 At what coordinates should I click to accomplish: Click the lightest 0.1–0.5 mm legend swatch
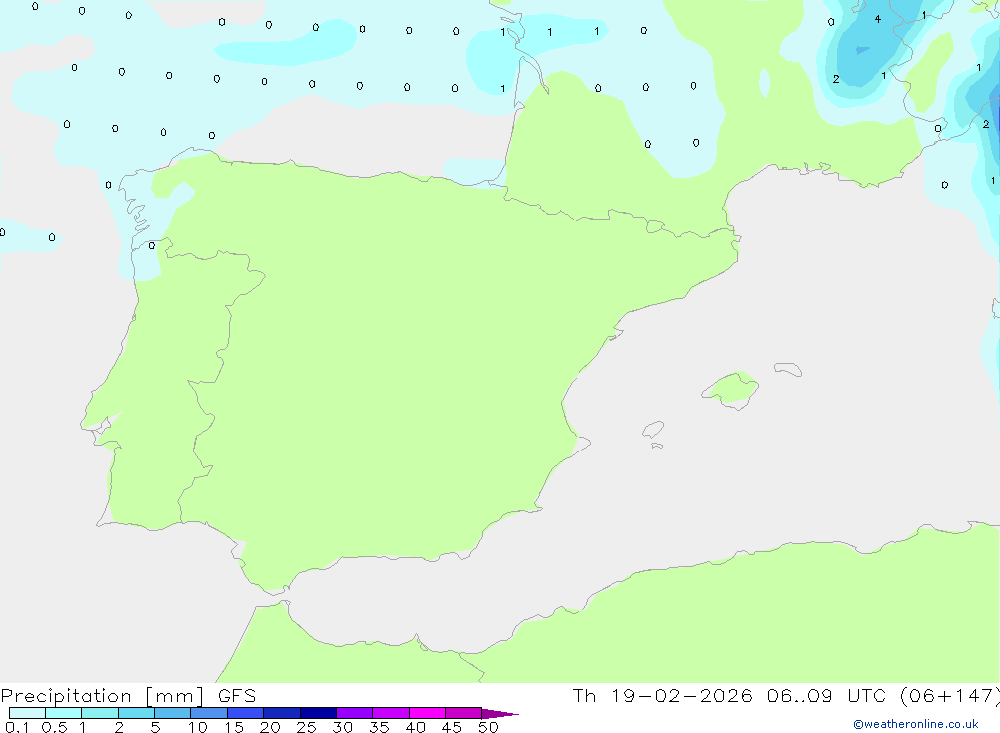pyautogui.click(x=27, y=713)
